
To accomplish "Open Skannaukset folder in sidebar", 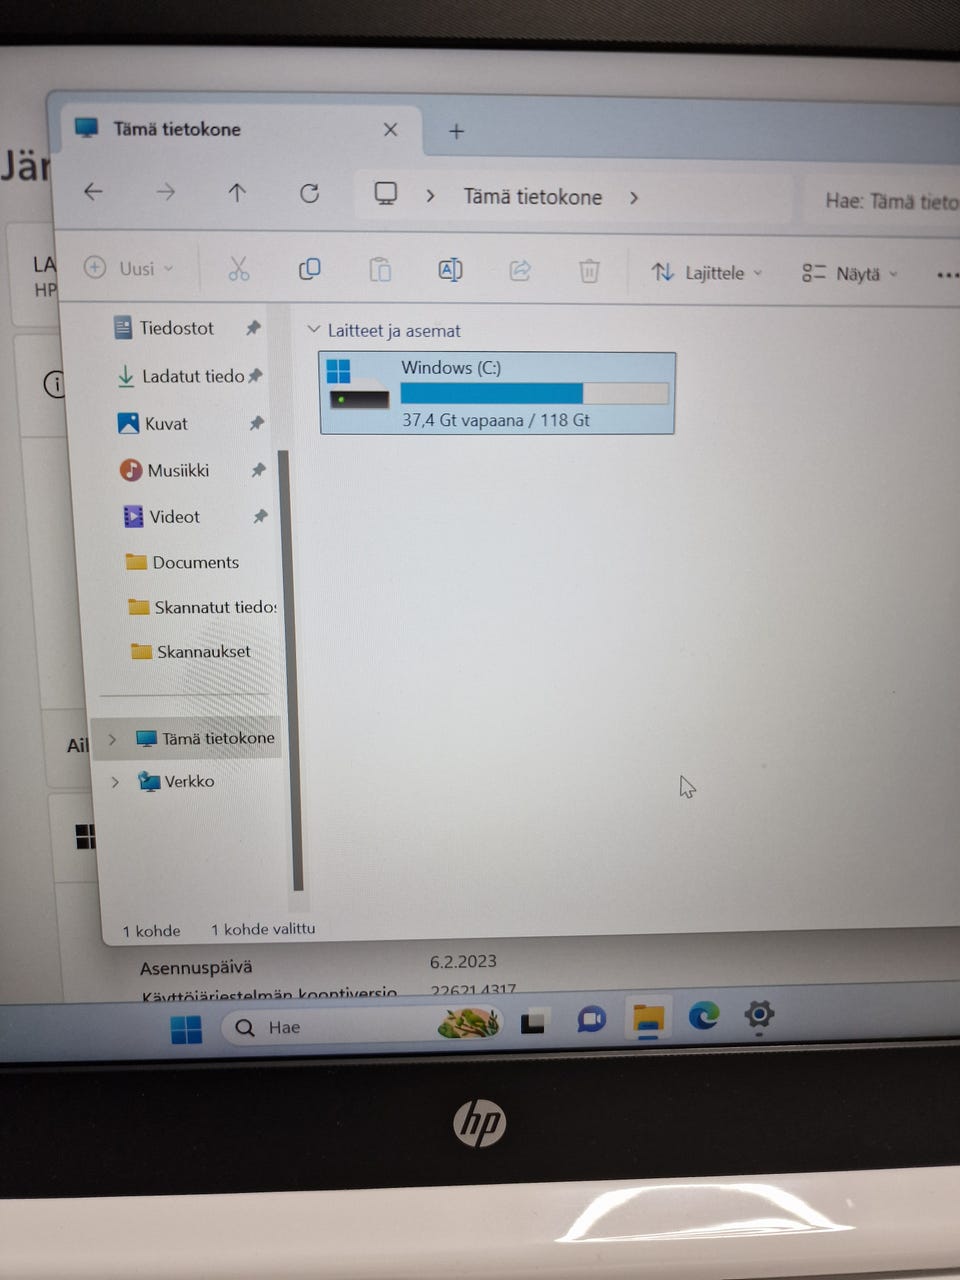I will coord(203,651).
